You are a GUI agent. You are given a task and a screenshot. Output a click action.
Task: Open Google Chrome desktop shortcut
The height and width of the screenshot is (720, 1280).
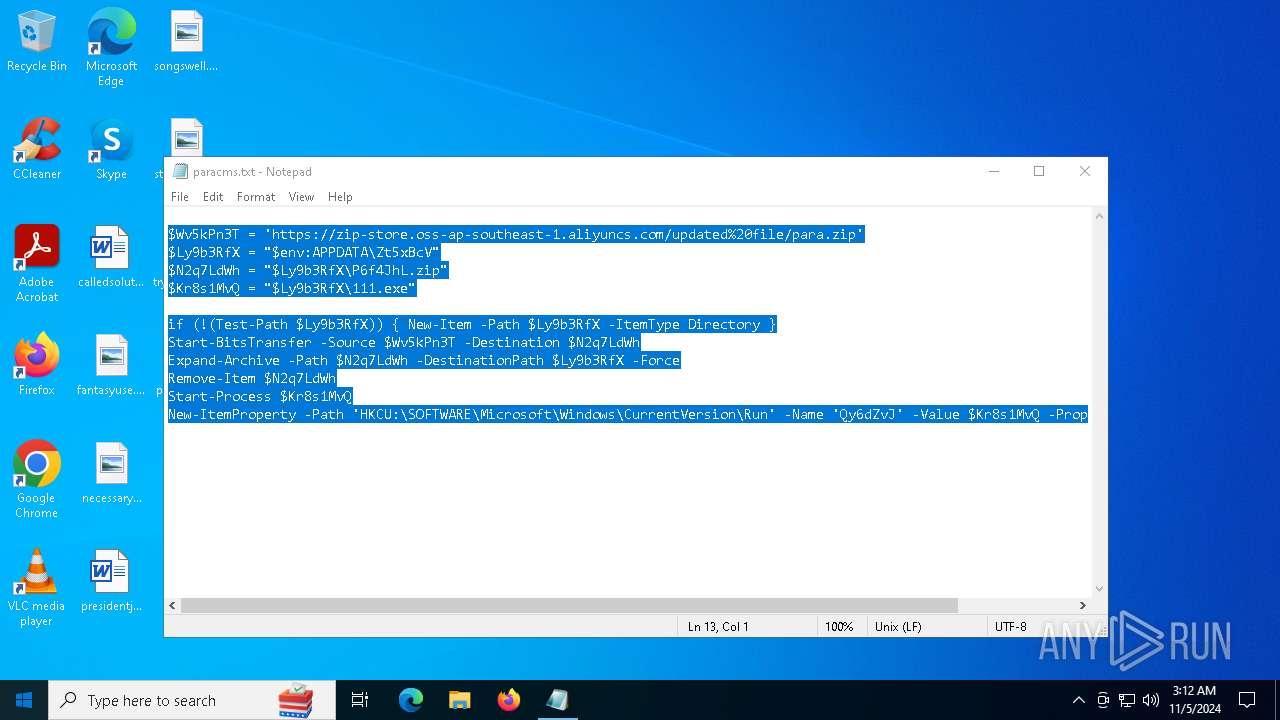pos(37,480)
